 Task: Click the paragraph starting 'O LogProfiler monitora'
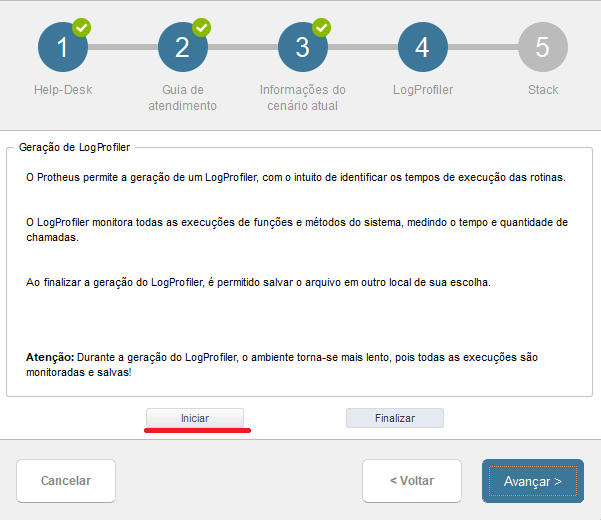[x=297, y=230]
